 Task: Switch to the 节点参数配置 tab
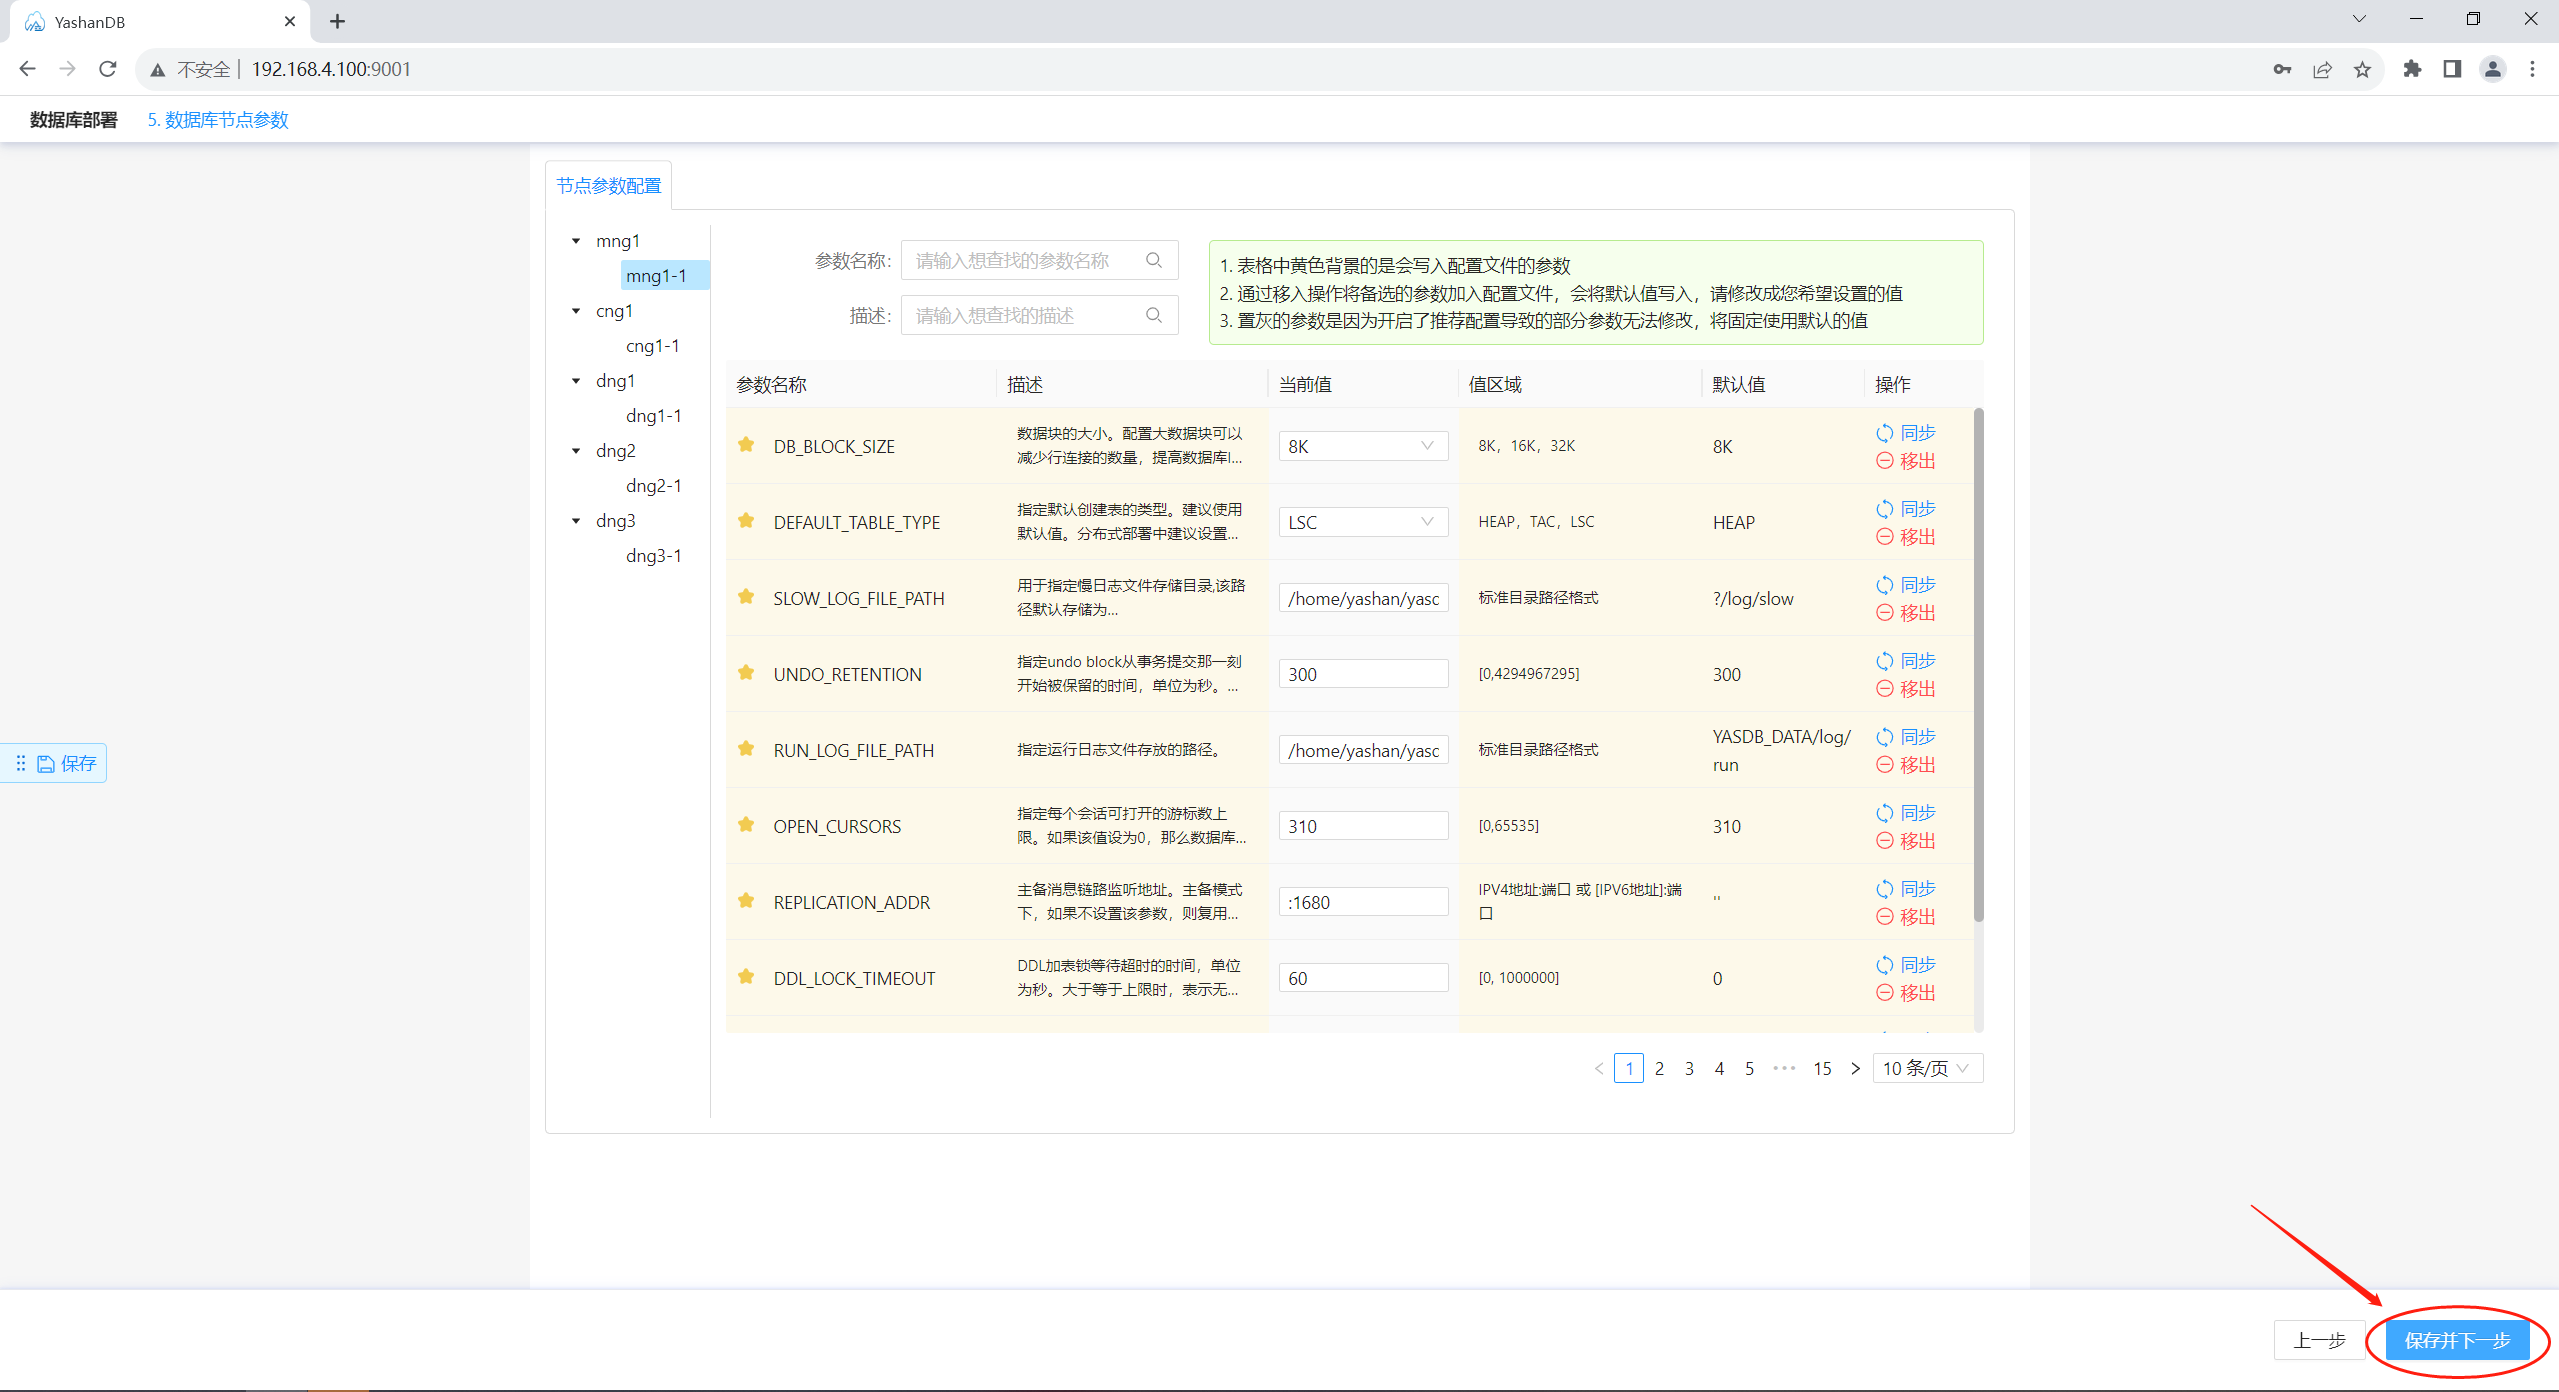click(x=608, y=186)
